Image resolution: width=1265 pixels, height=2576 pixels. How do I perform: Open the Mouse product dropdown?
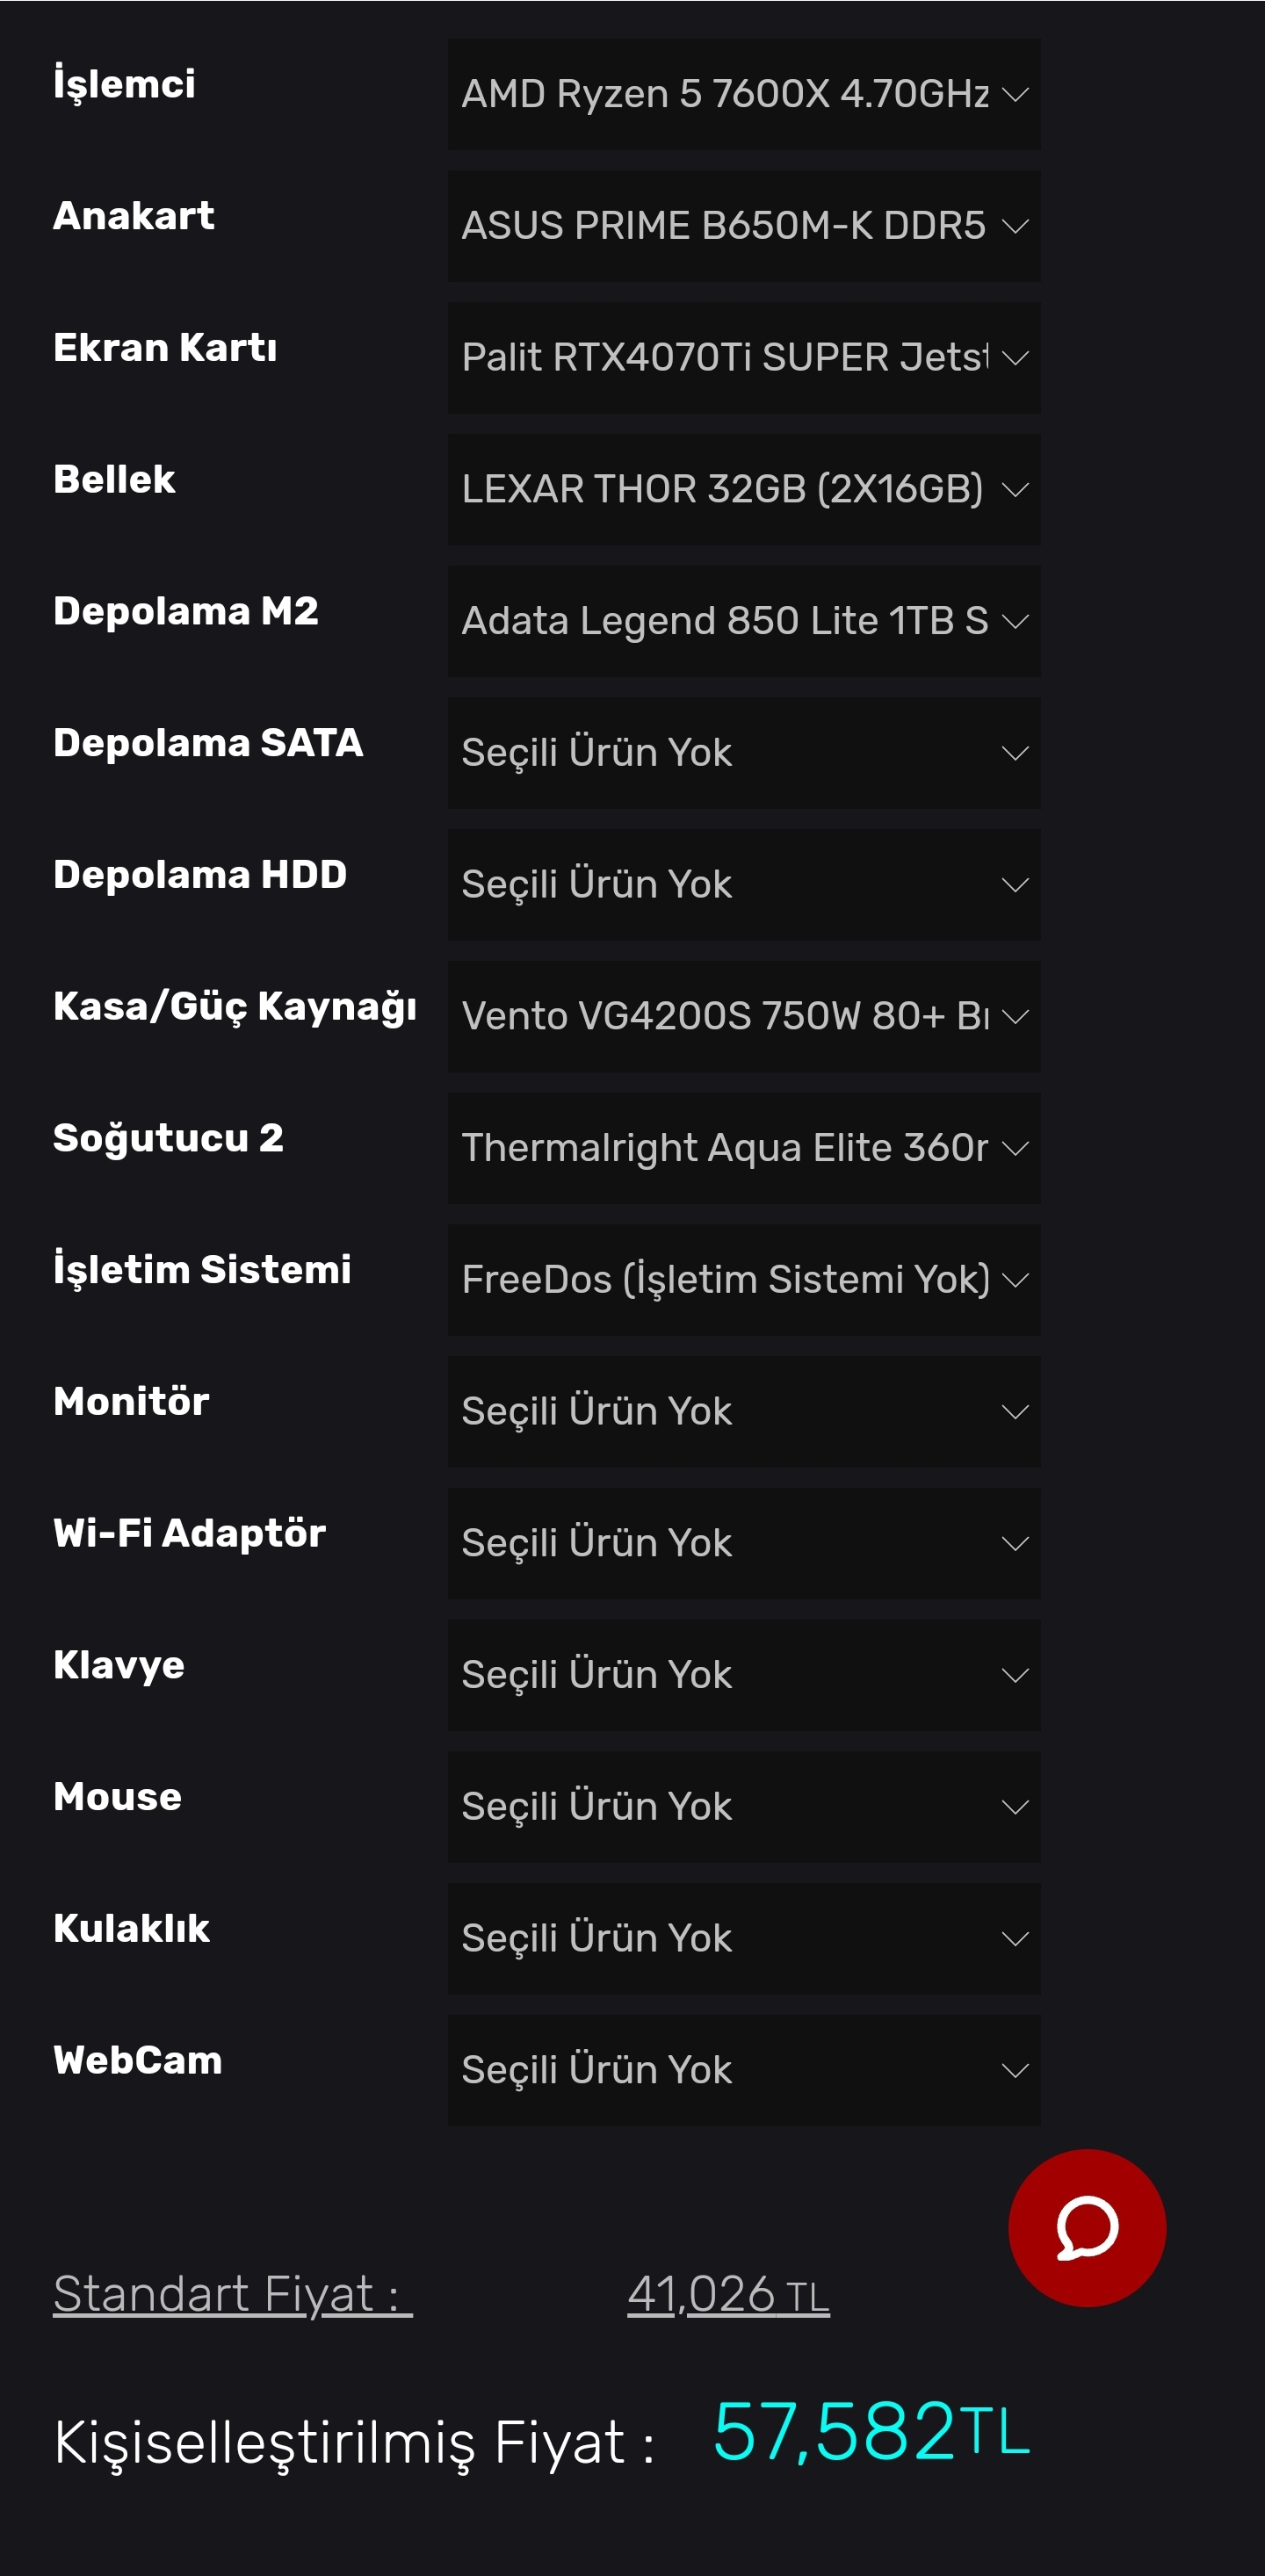[743, 1807]
